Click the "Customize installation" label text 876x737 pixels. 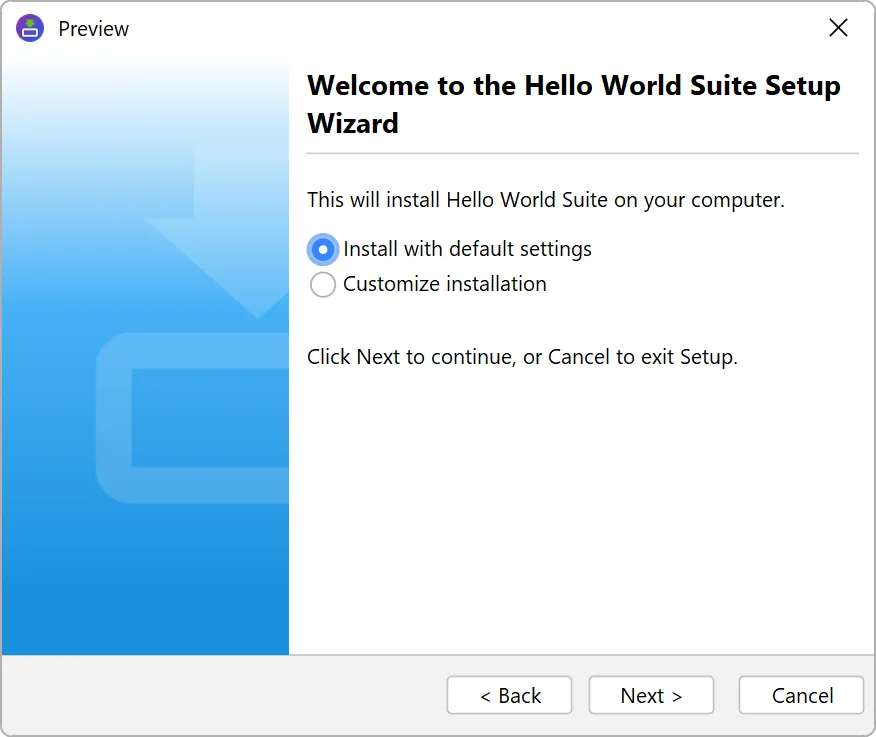coord(445,284)
